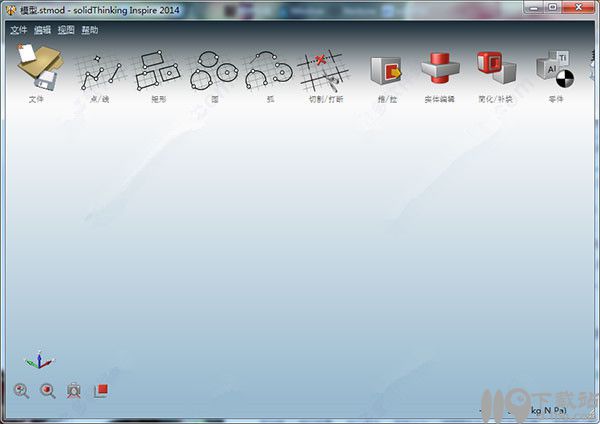
Task: Select the break curve pliers tool
Action: pyautogui.click(x=331, y=82)
